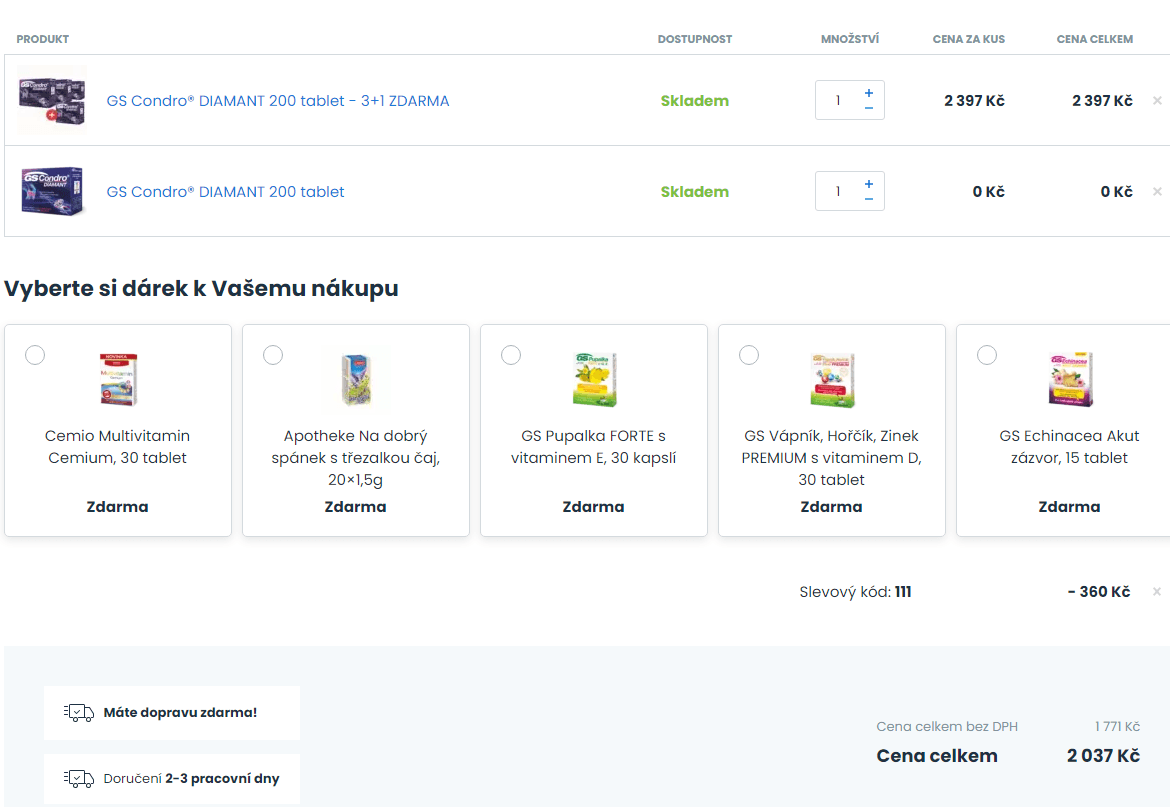Edit quantity field for GS Condro 3+1 ZDARMA
The height and width of the screenshot is (807, 1170).
pos(838,100)
